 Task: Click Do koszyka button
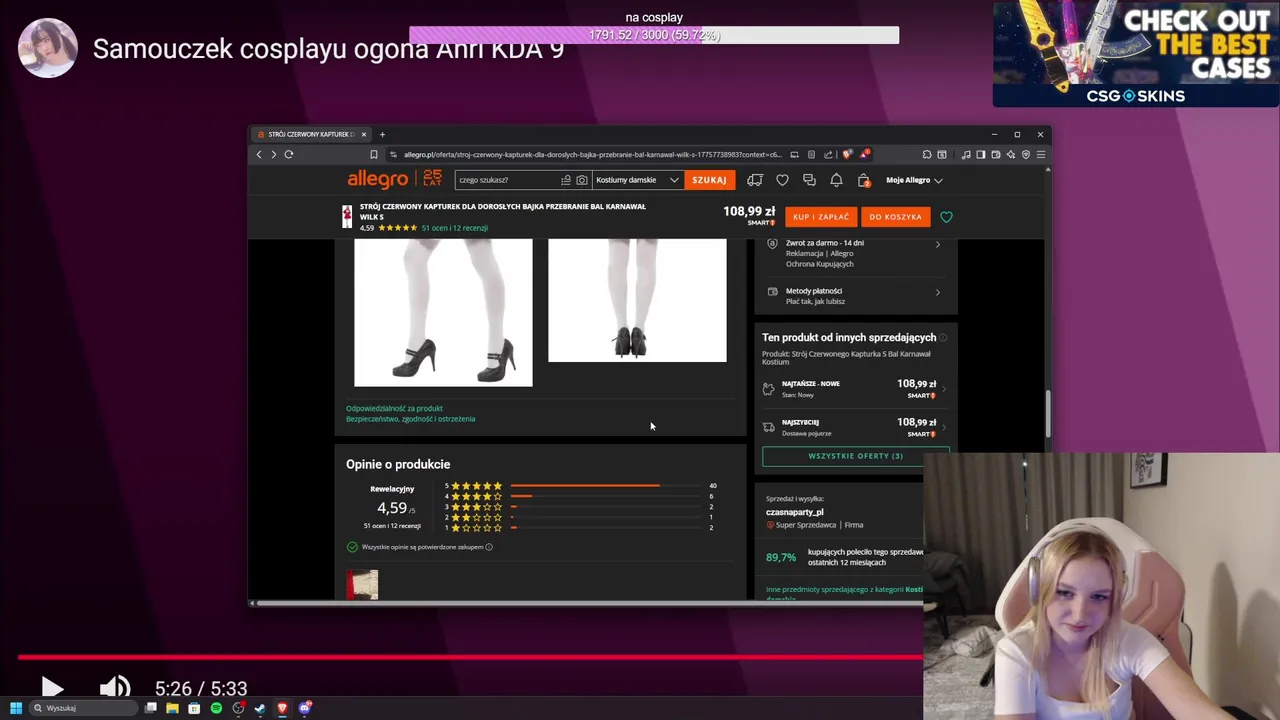[895, 217]
